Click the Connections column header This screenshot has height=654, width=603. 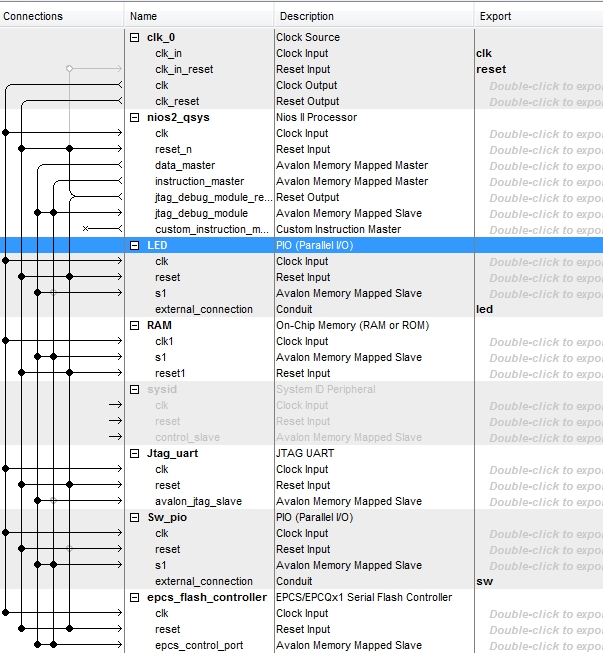[x=33, y=16]
